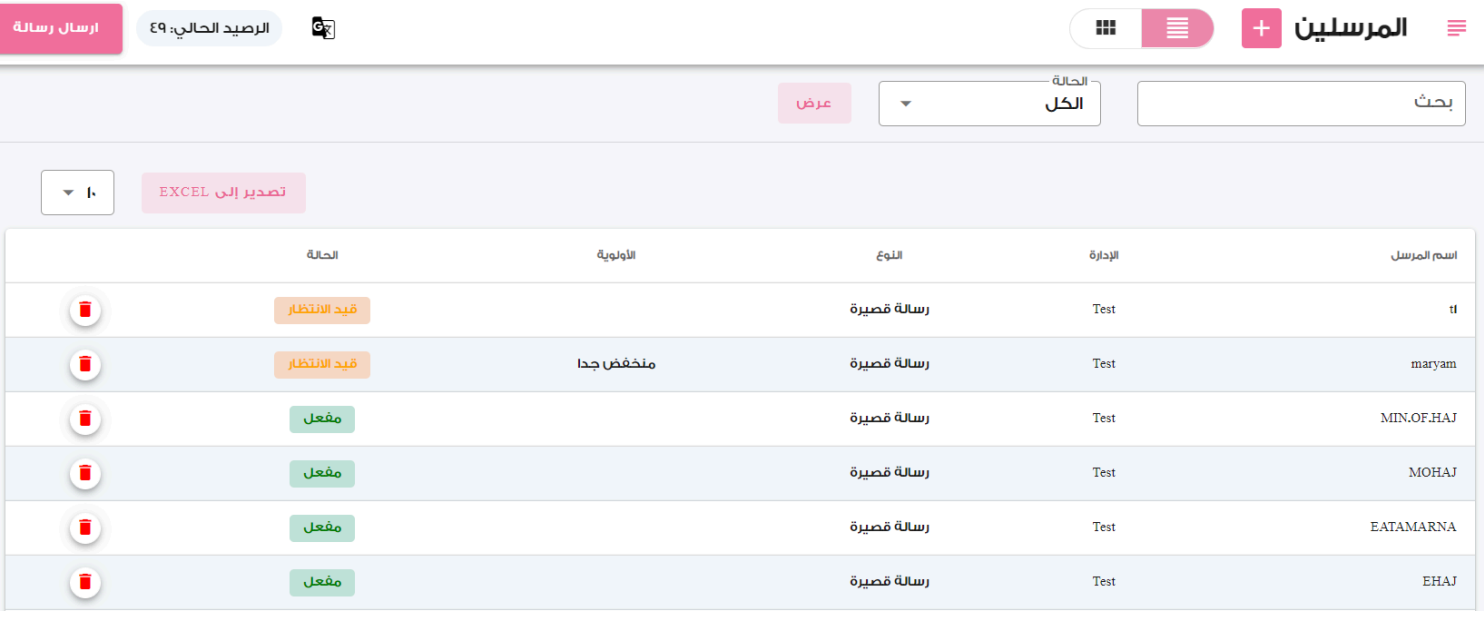Click into the بحث search field
Image resolution: width=1484 pixels, height=624 pixels.
point(1300,104)
